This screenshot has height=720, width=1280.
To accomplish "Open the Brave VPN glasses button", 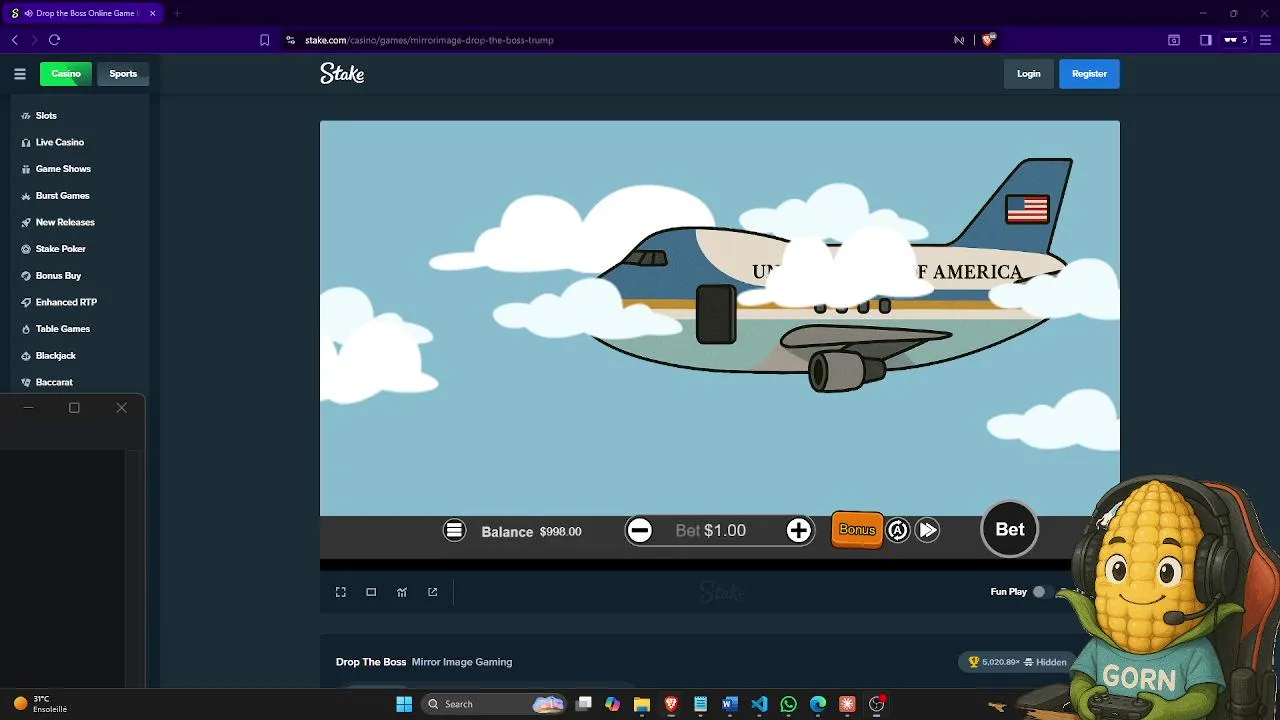I will (1236, 40).
